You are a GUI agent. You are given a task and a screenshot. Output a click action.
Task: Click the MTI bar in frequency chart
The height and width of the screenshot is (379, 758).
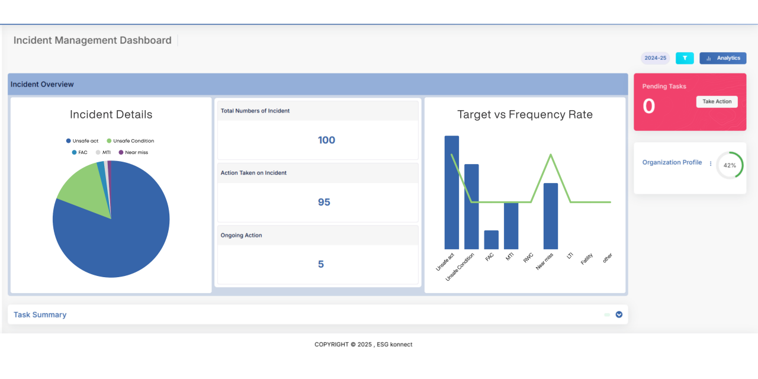click(511, 226)
